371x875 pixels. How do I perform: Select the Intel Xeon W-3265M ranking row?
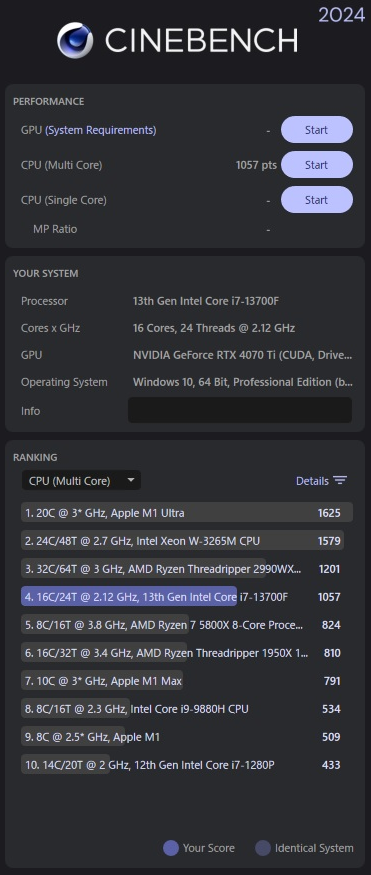pos(187,541)
